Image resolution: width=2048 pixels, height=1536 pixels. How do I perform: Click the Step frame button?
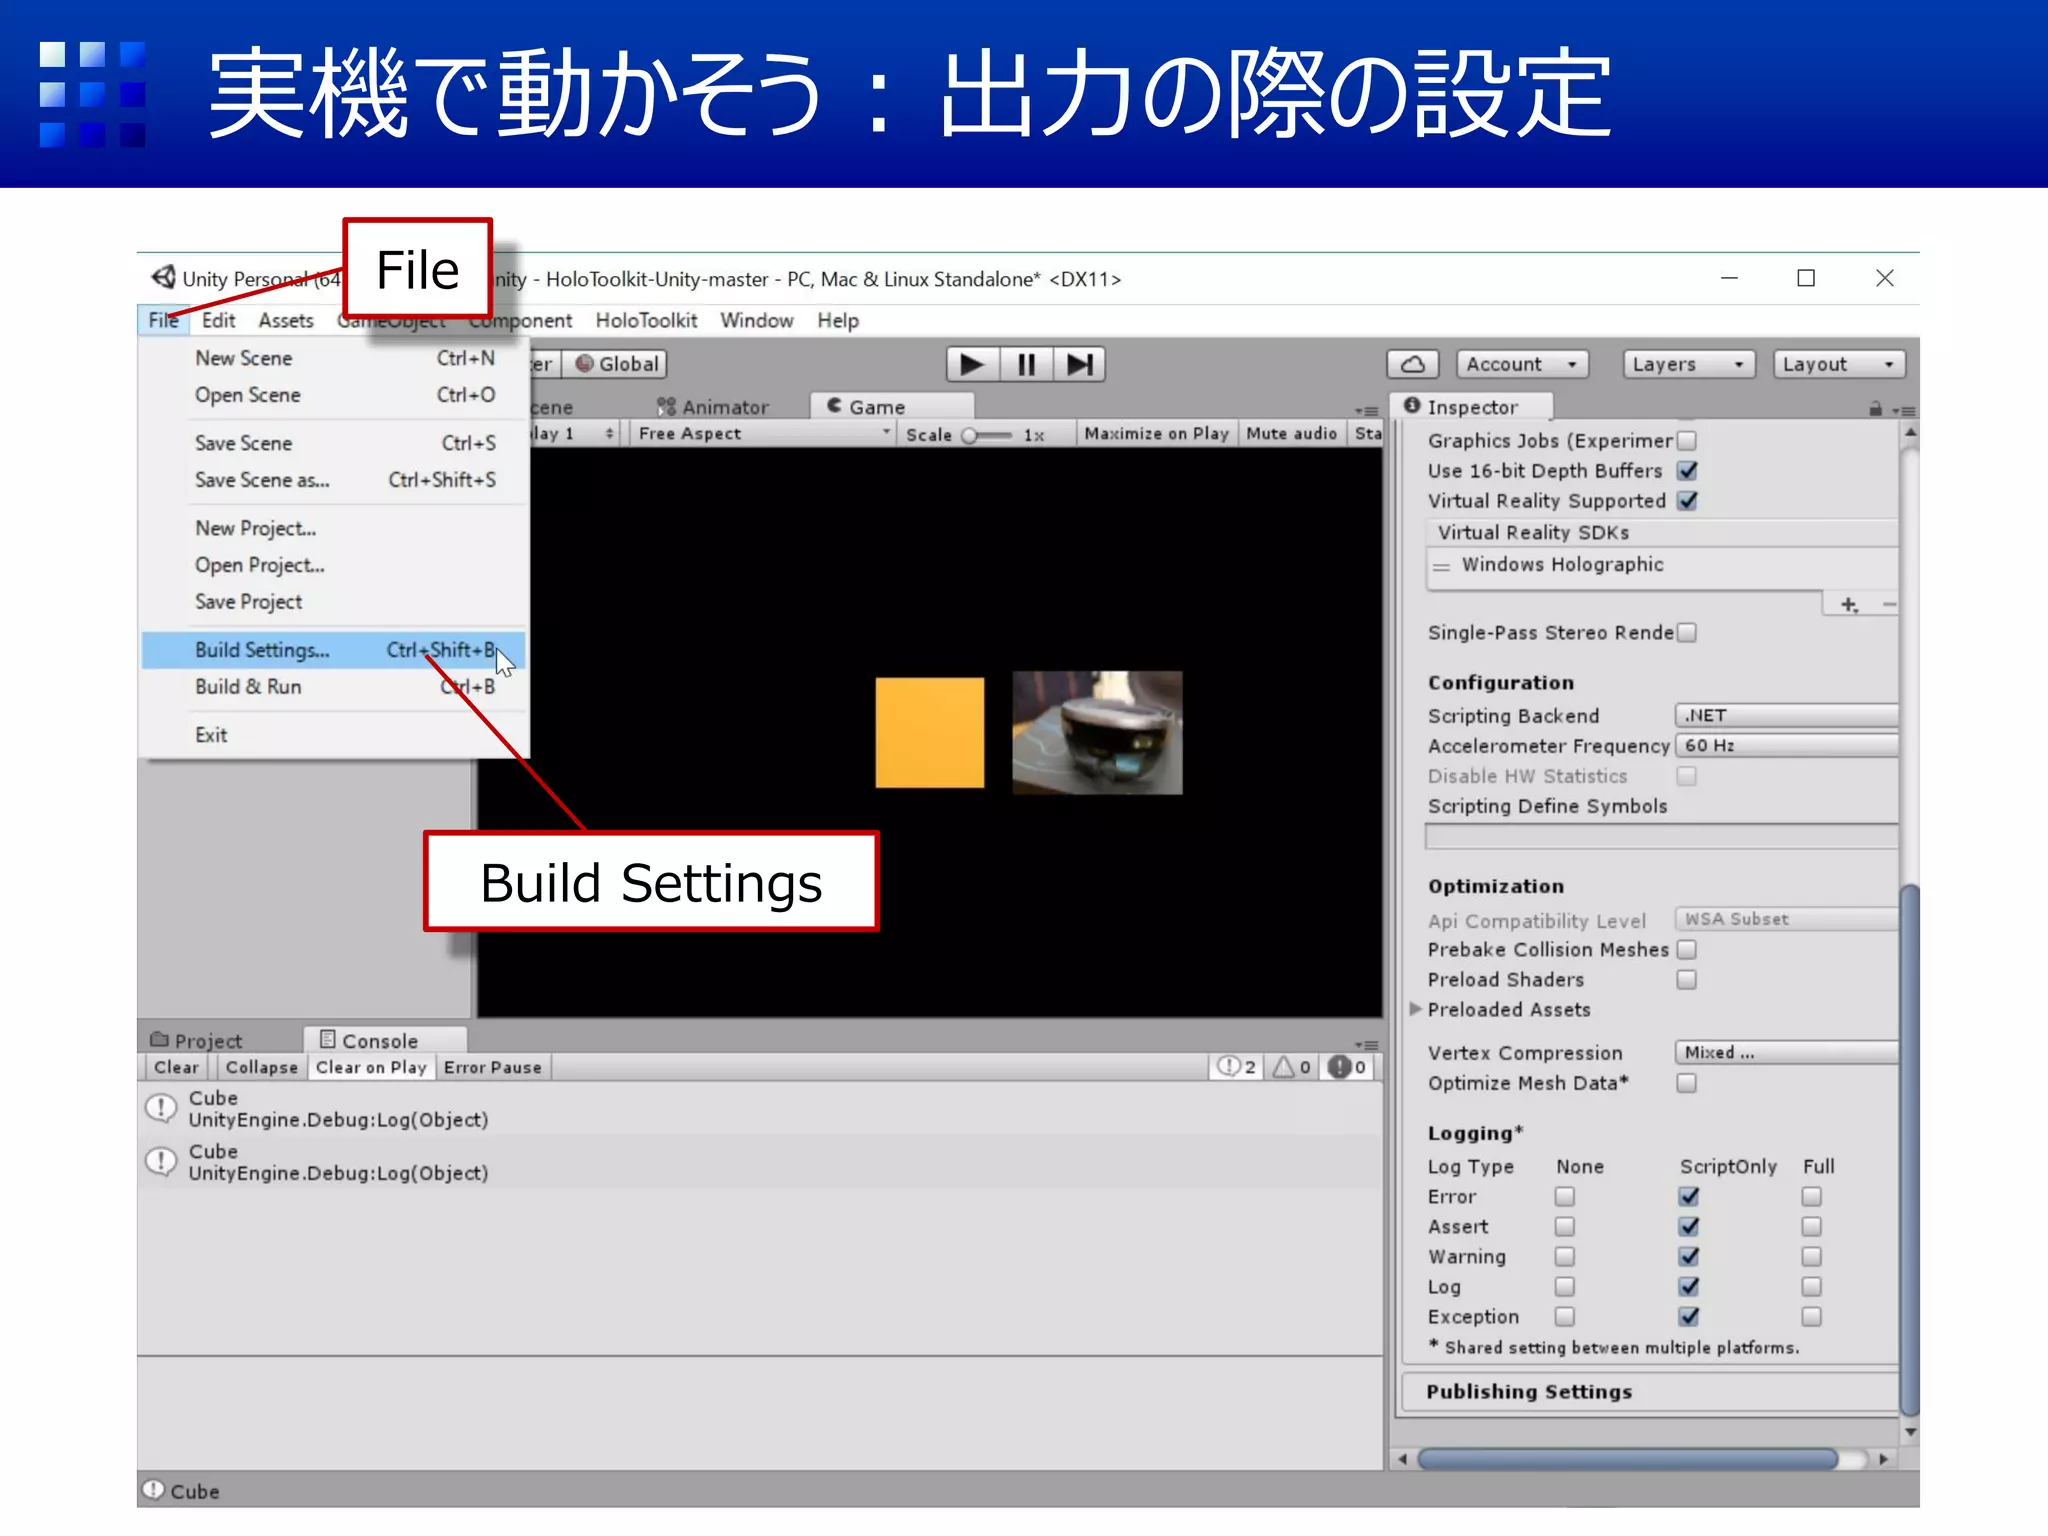click(x=1079, y=364)
